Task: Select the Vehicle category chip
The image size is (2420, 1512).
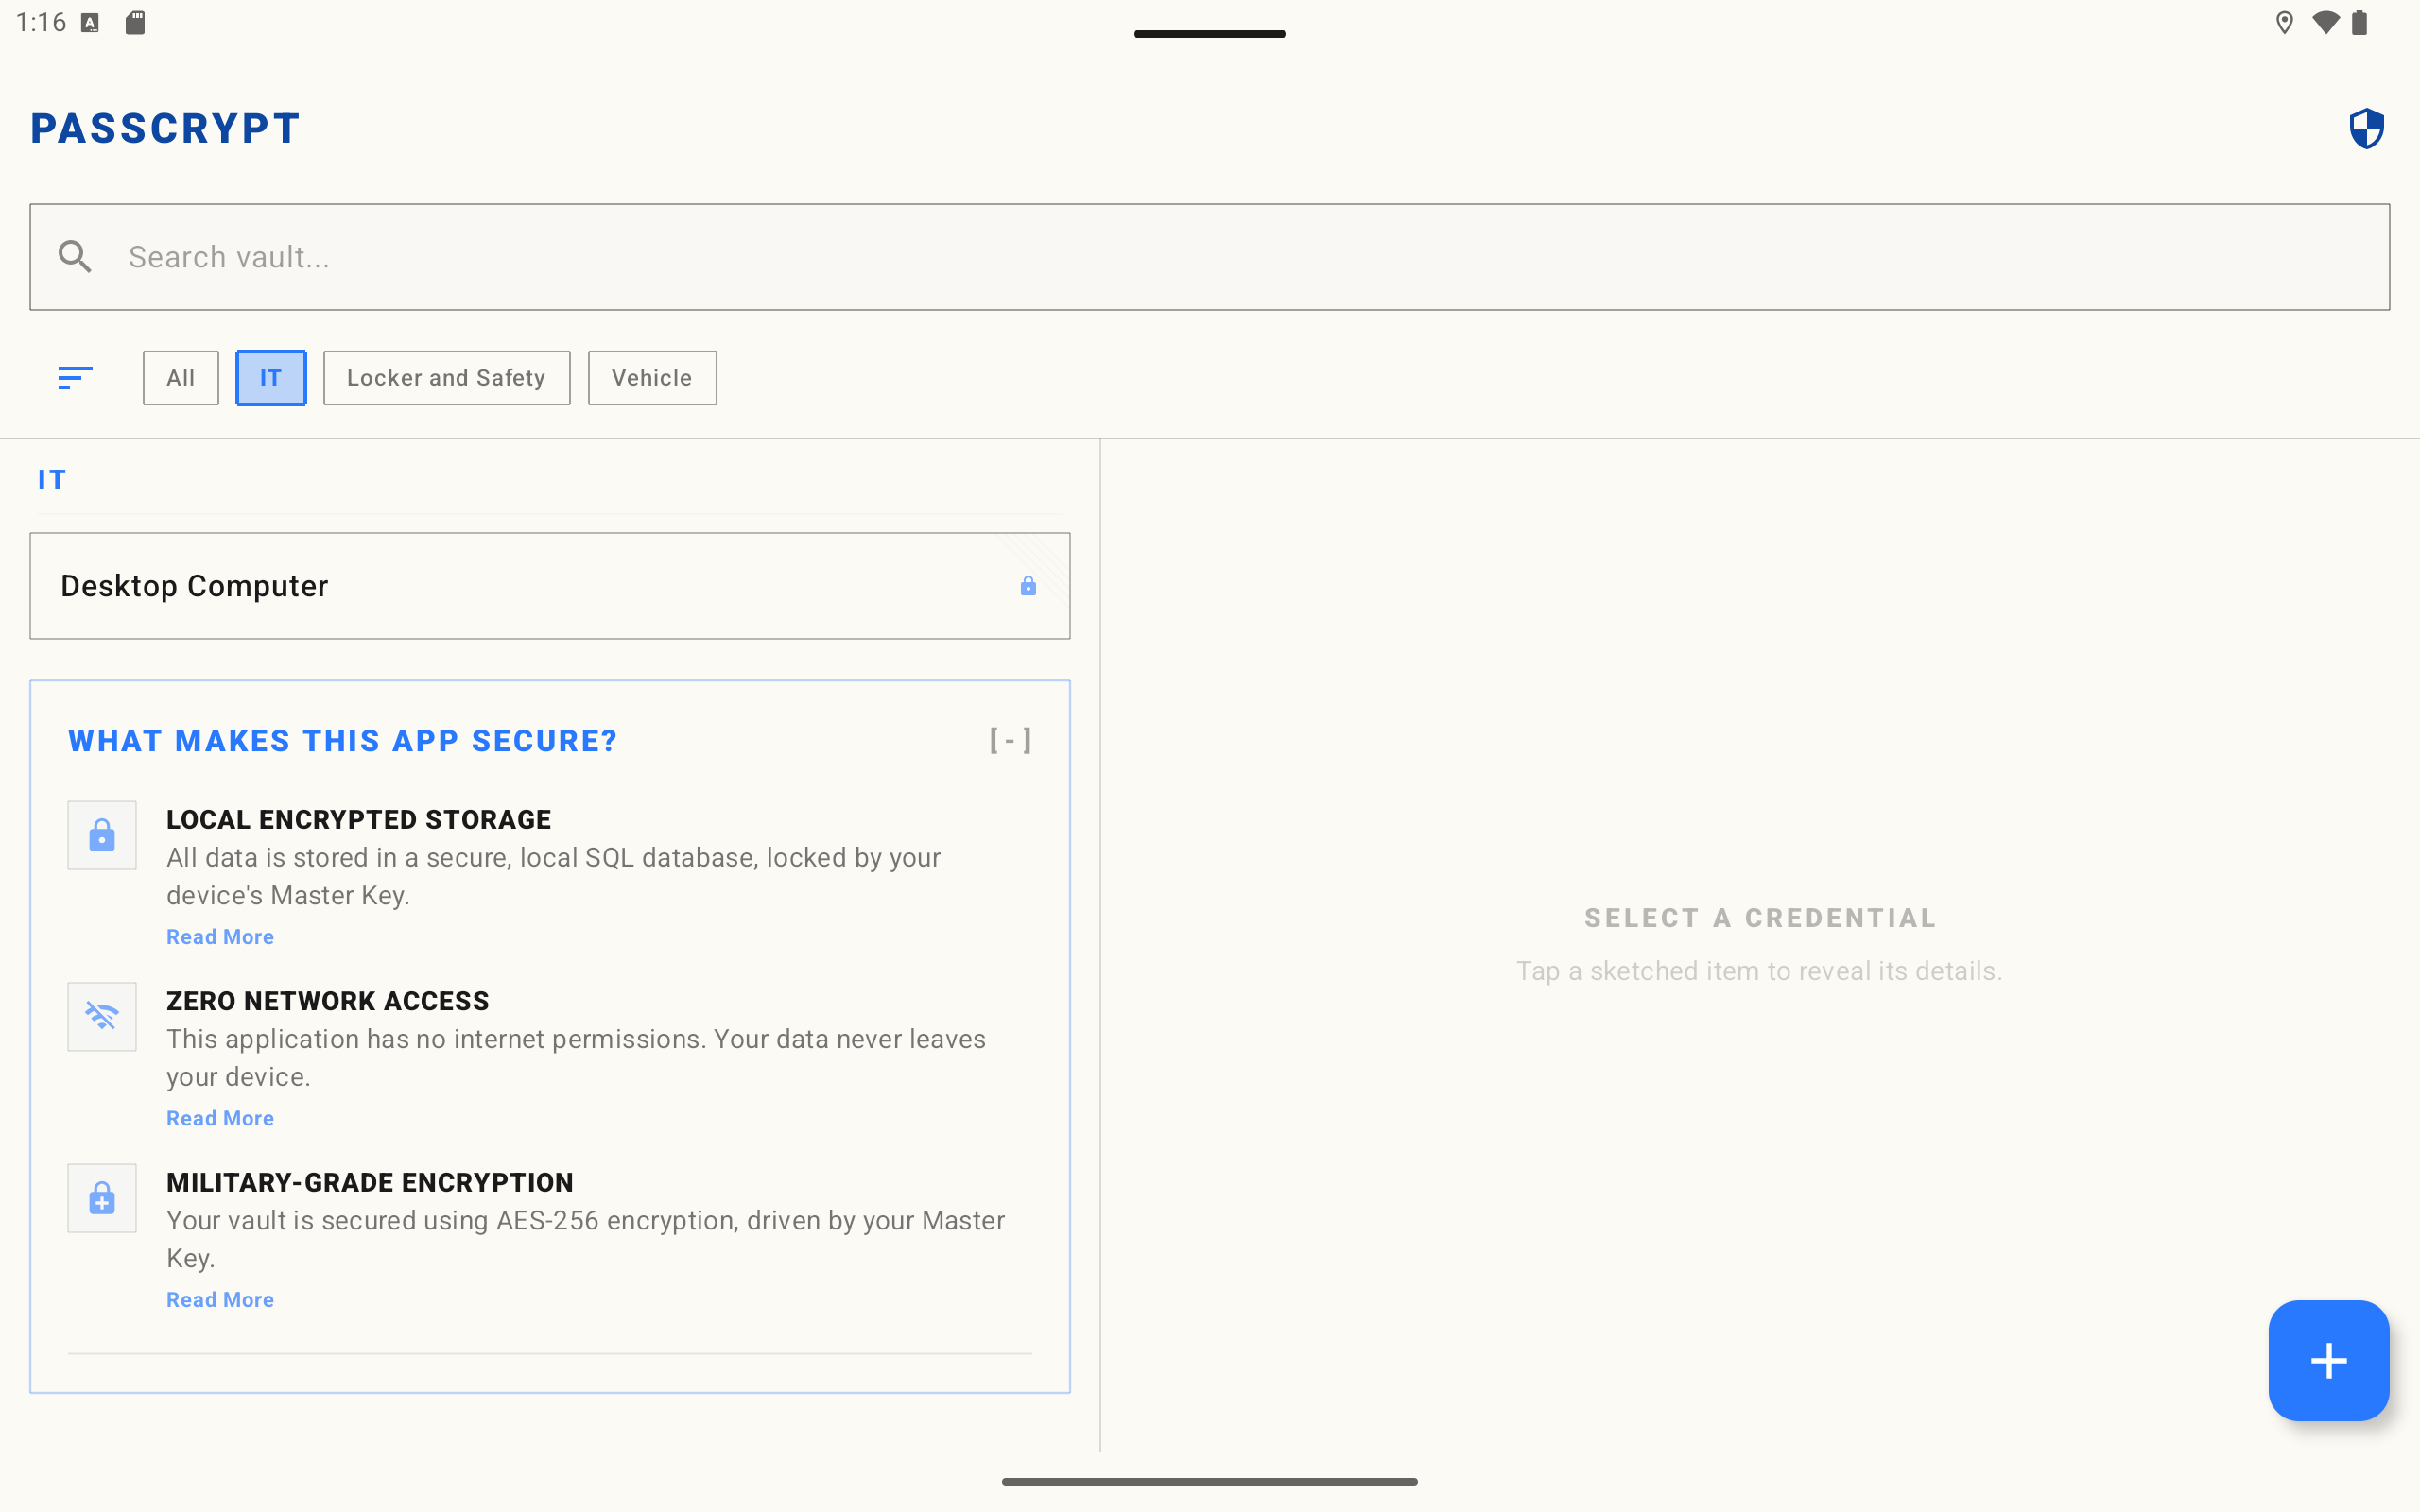Action: pyautogui.click(x=652, y=378)
